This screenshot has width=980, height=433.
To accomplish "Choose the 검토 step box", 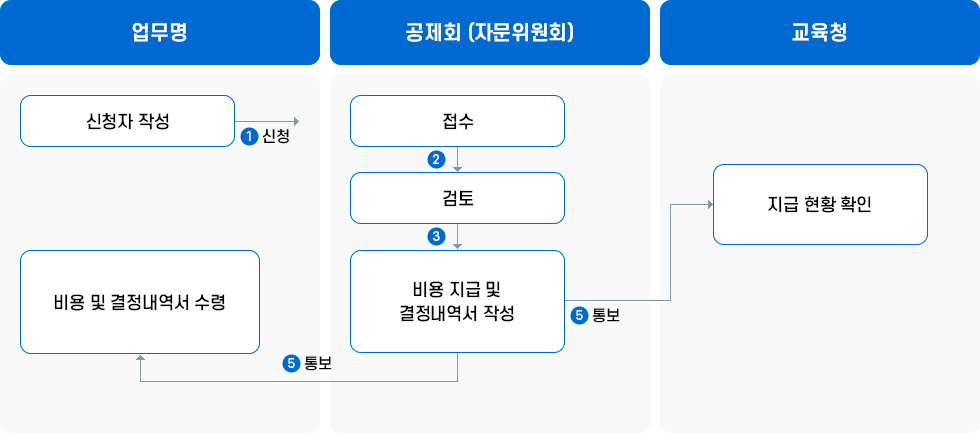I will 457,198.
